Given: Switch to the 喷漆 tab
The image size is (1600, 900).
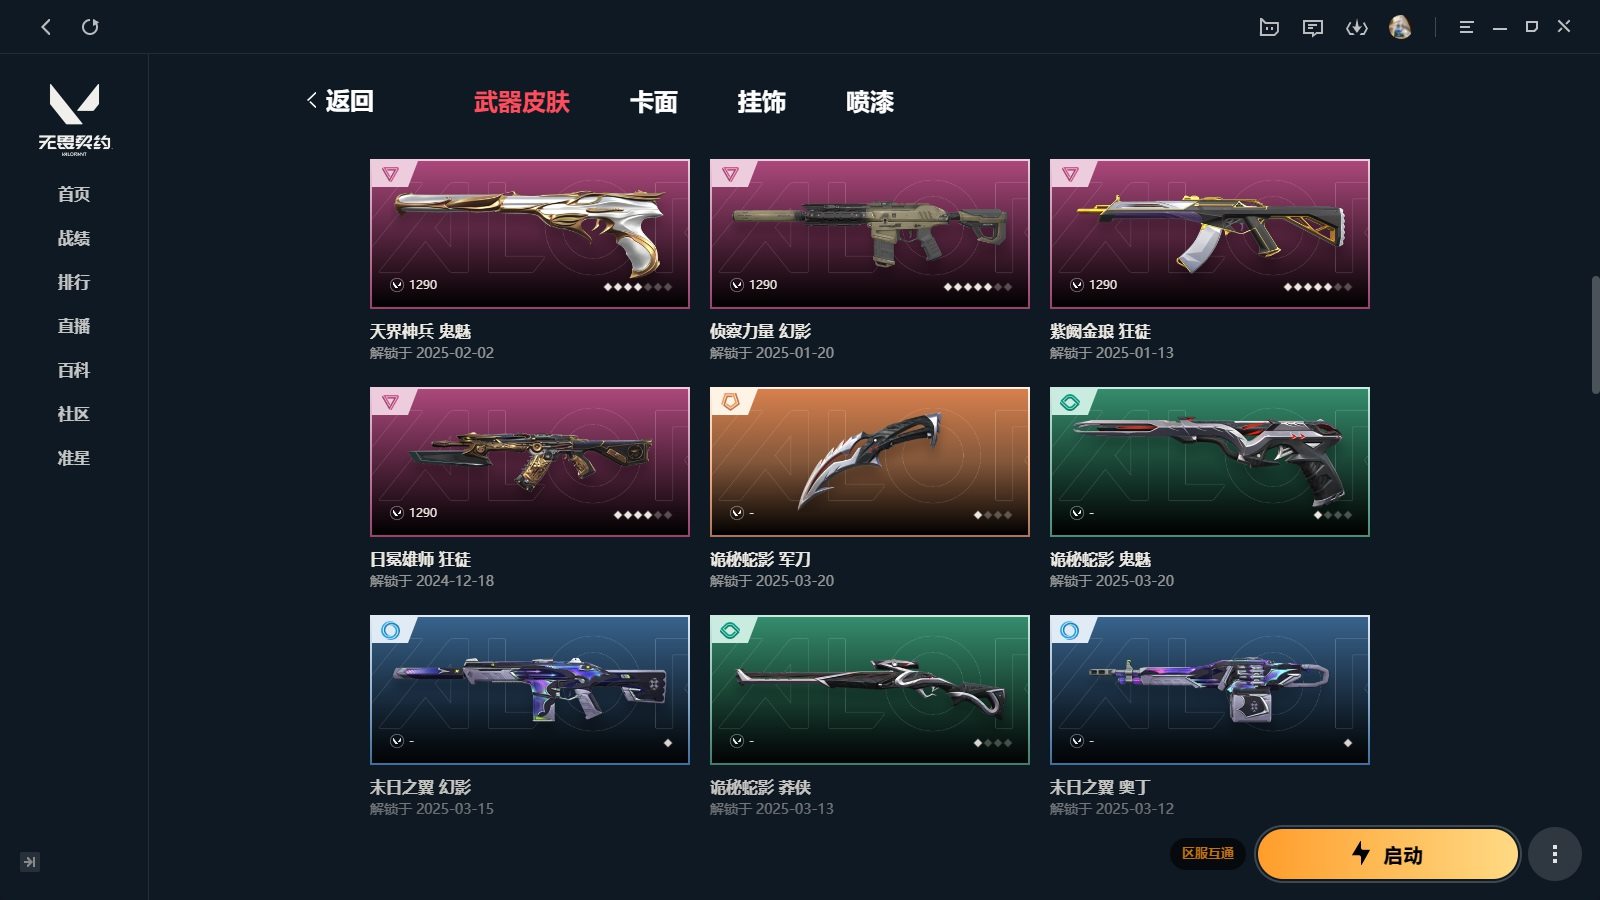Looking at the screenshot, I should [870, 102].
